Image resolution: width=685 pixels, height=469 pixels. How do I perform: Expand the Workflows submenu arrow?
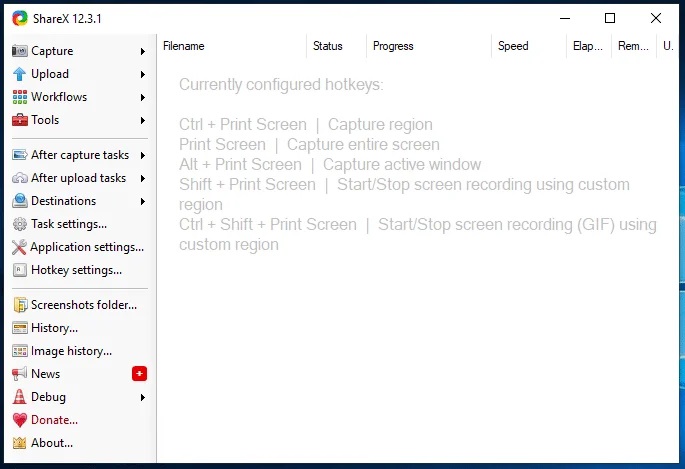(x=143, y=97)
